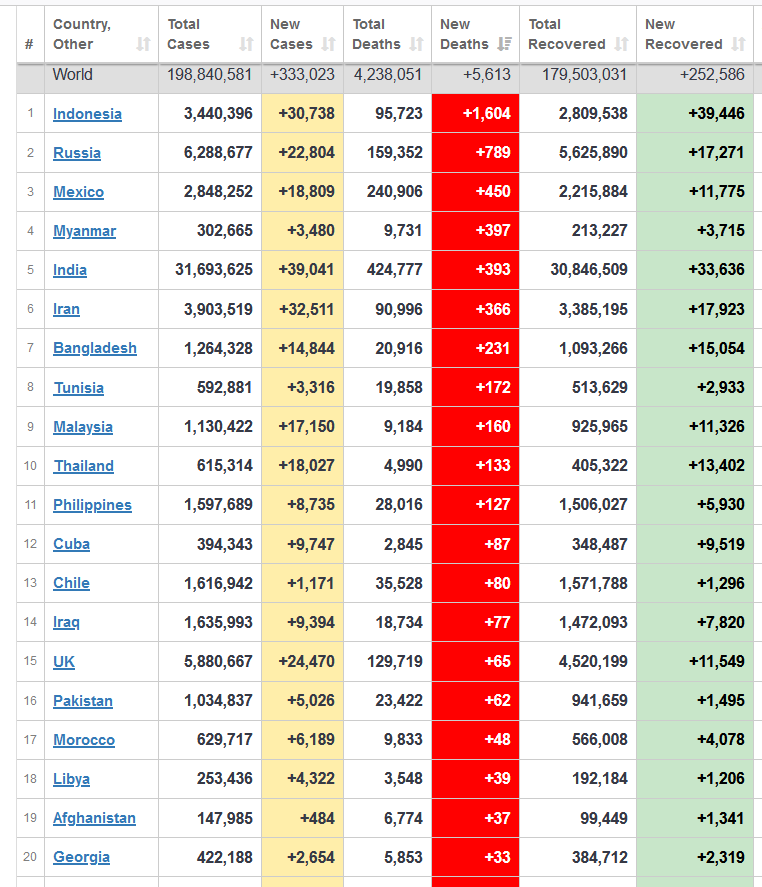Open the Malaysia country link
Image resolution: width=762 pixels, height=887 pixels.
coord(83,427)
